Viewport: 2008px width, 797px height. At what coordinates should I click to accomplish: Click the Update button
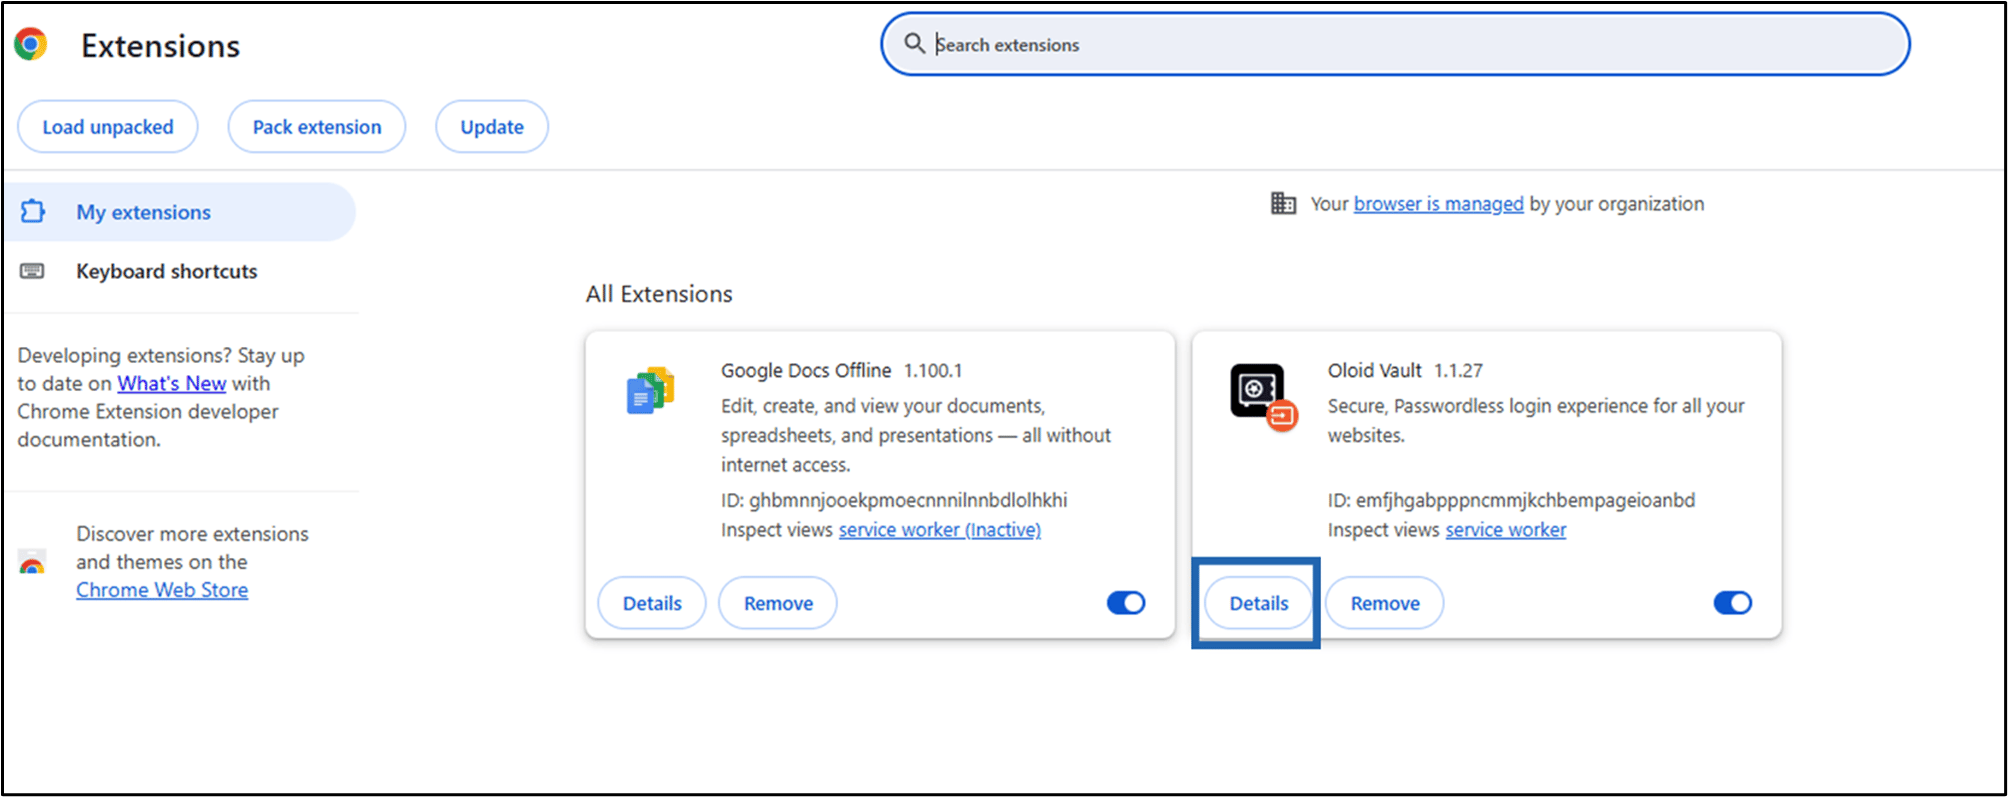coord(492,127)
